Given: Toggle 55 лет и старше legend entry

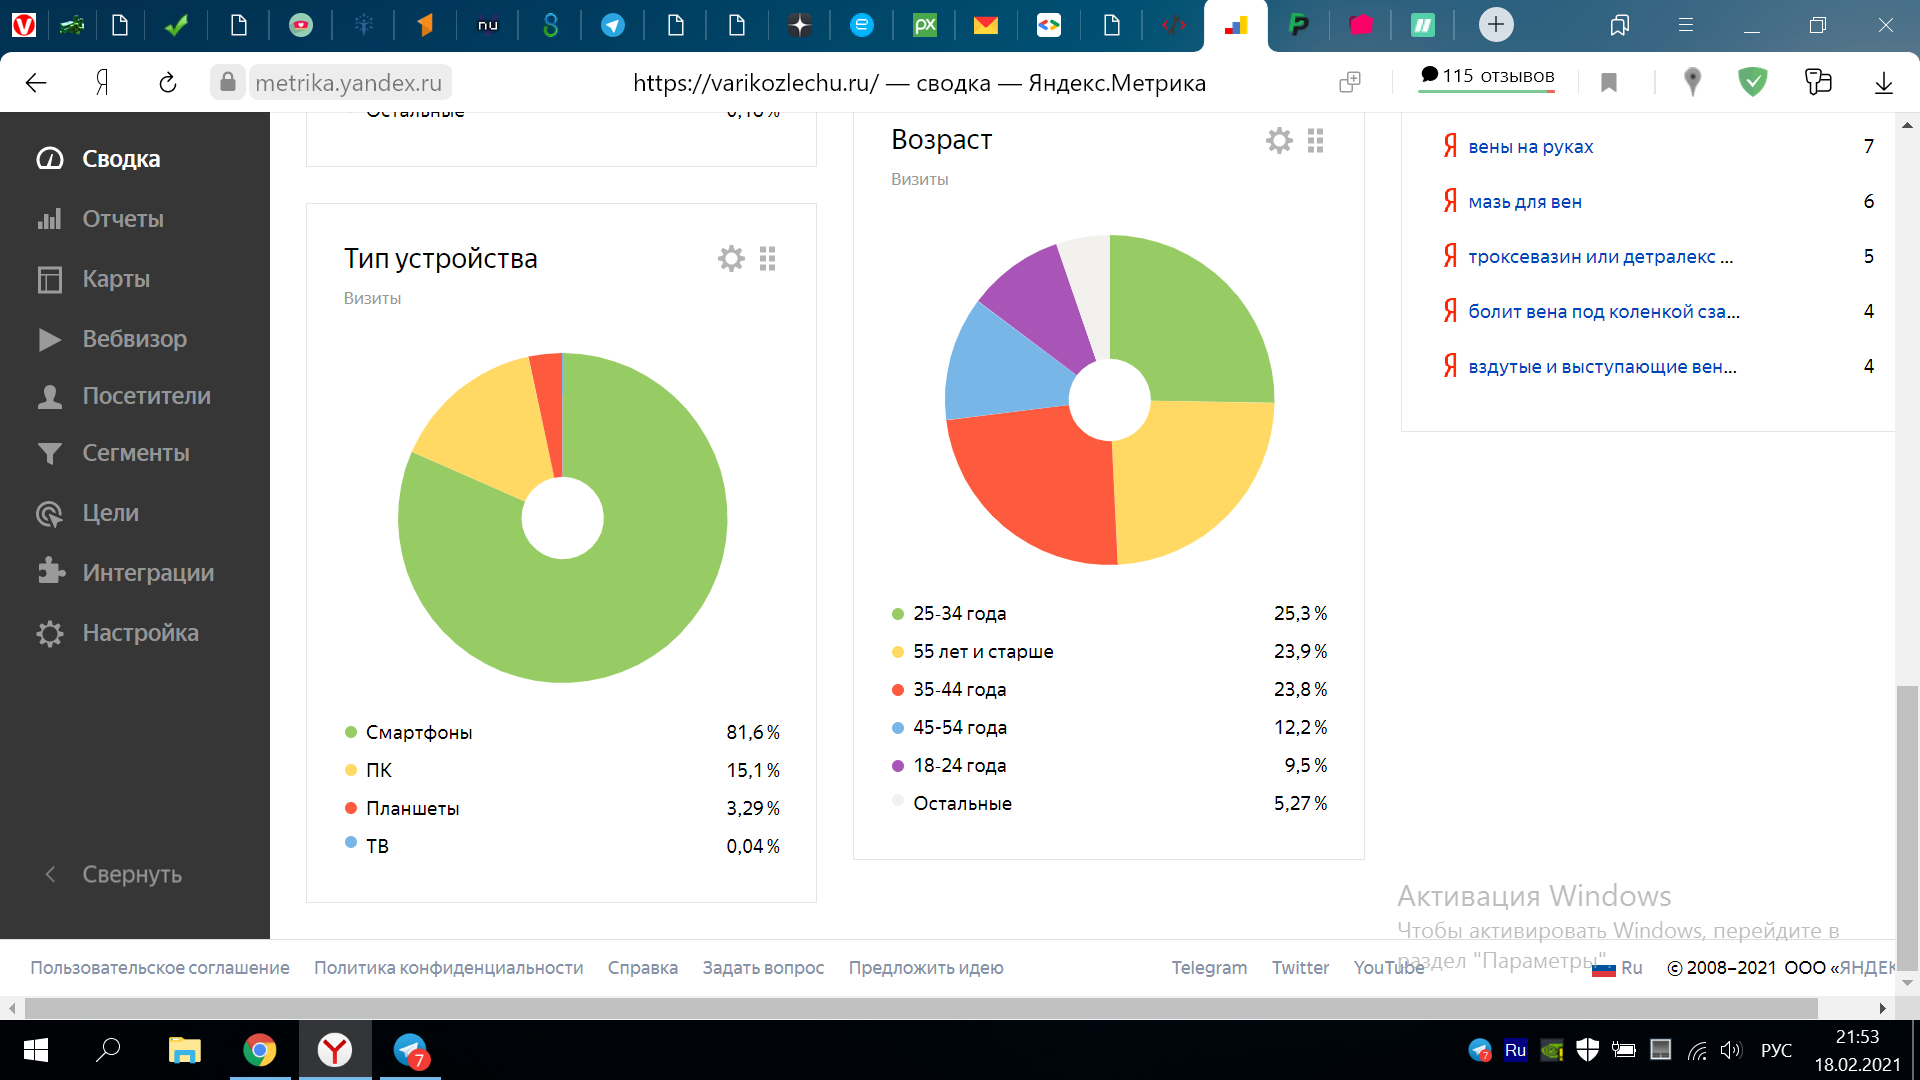Looking at the screenshot, I should pos(982,651).
